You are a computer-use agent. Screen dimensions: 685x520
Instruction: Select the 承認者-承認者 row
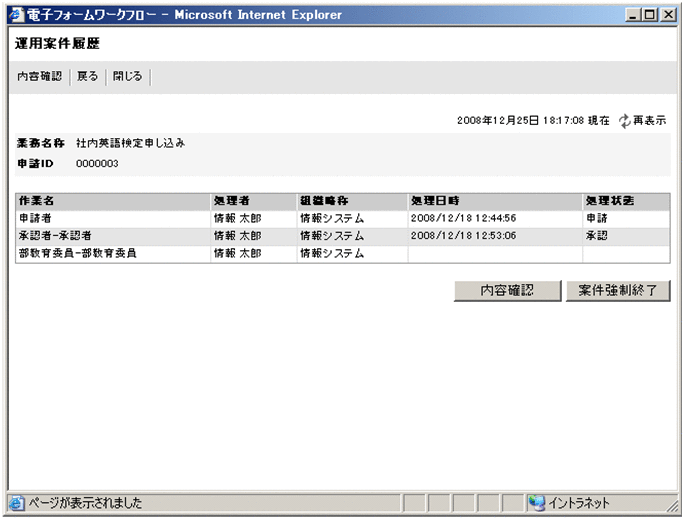(342, 236)
